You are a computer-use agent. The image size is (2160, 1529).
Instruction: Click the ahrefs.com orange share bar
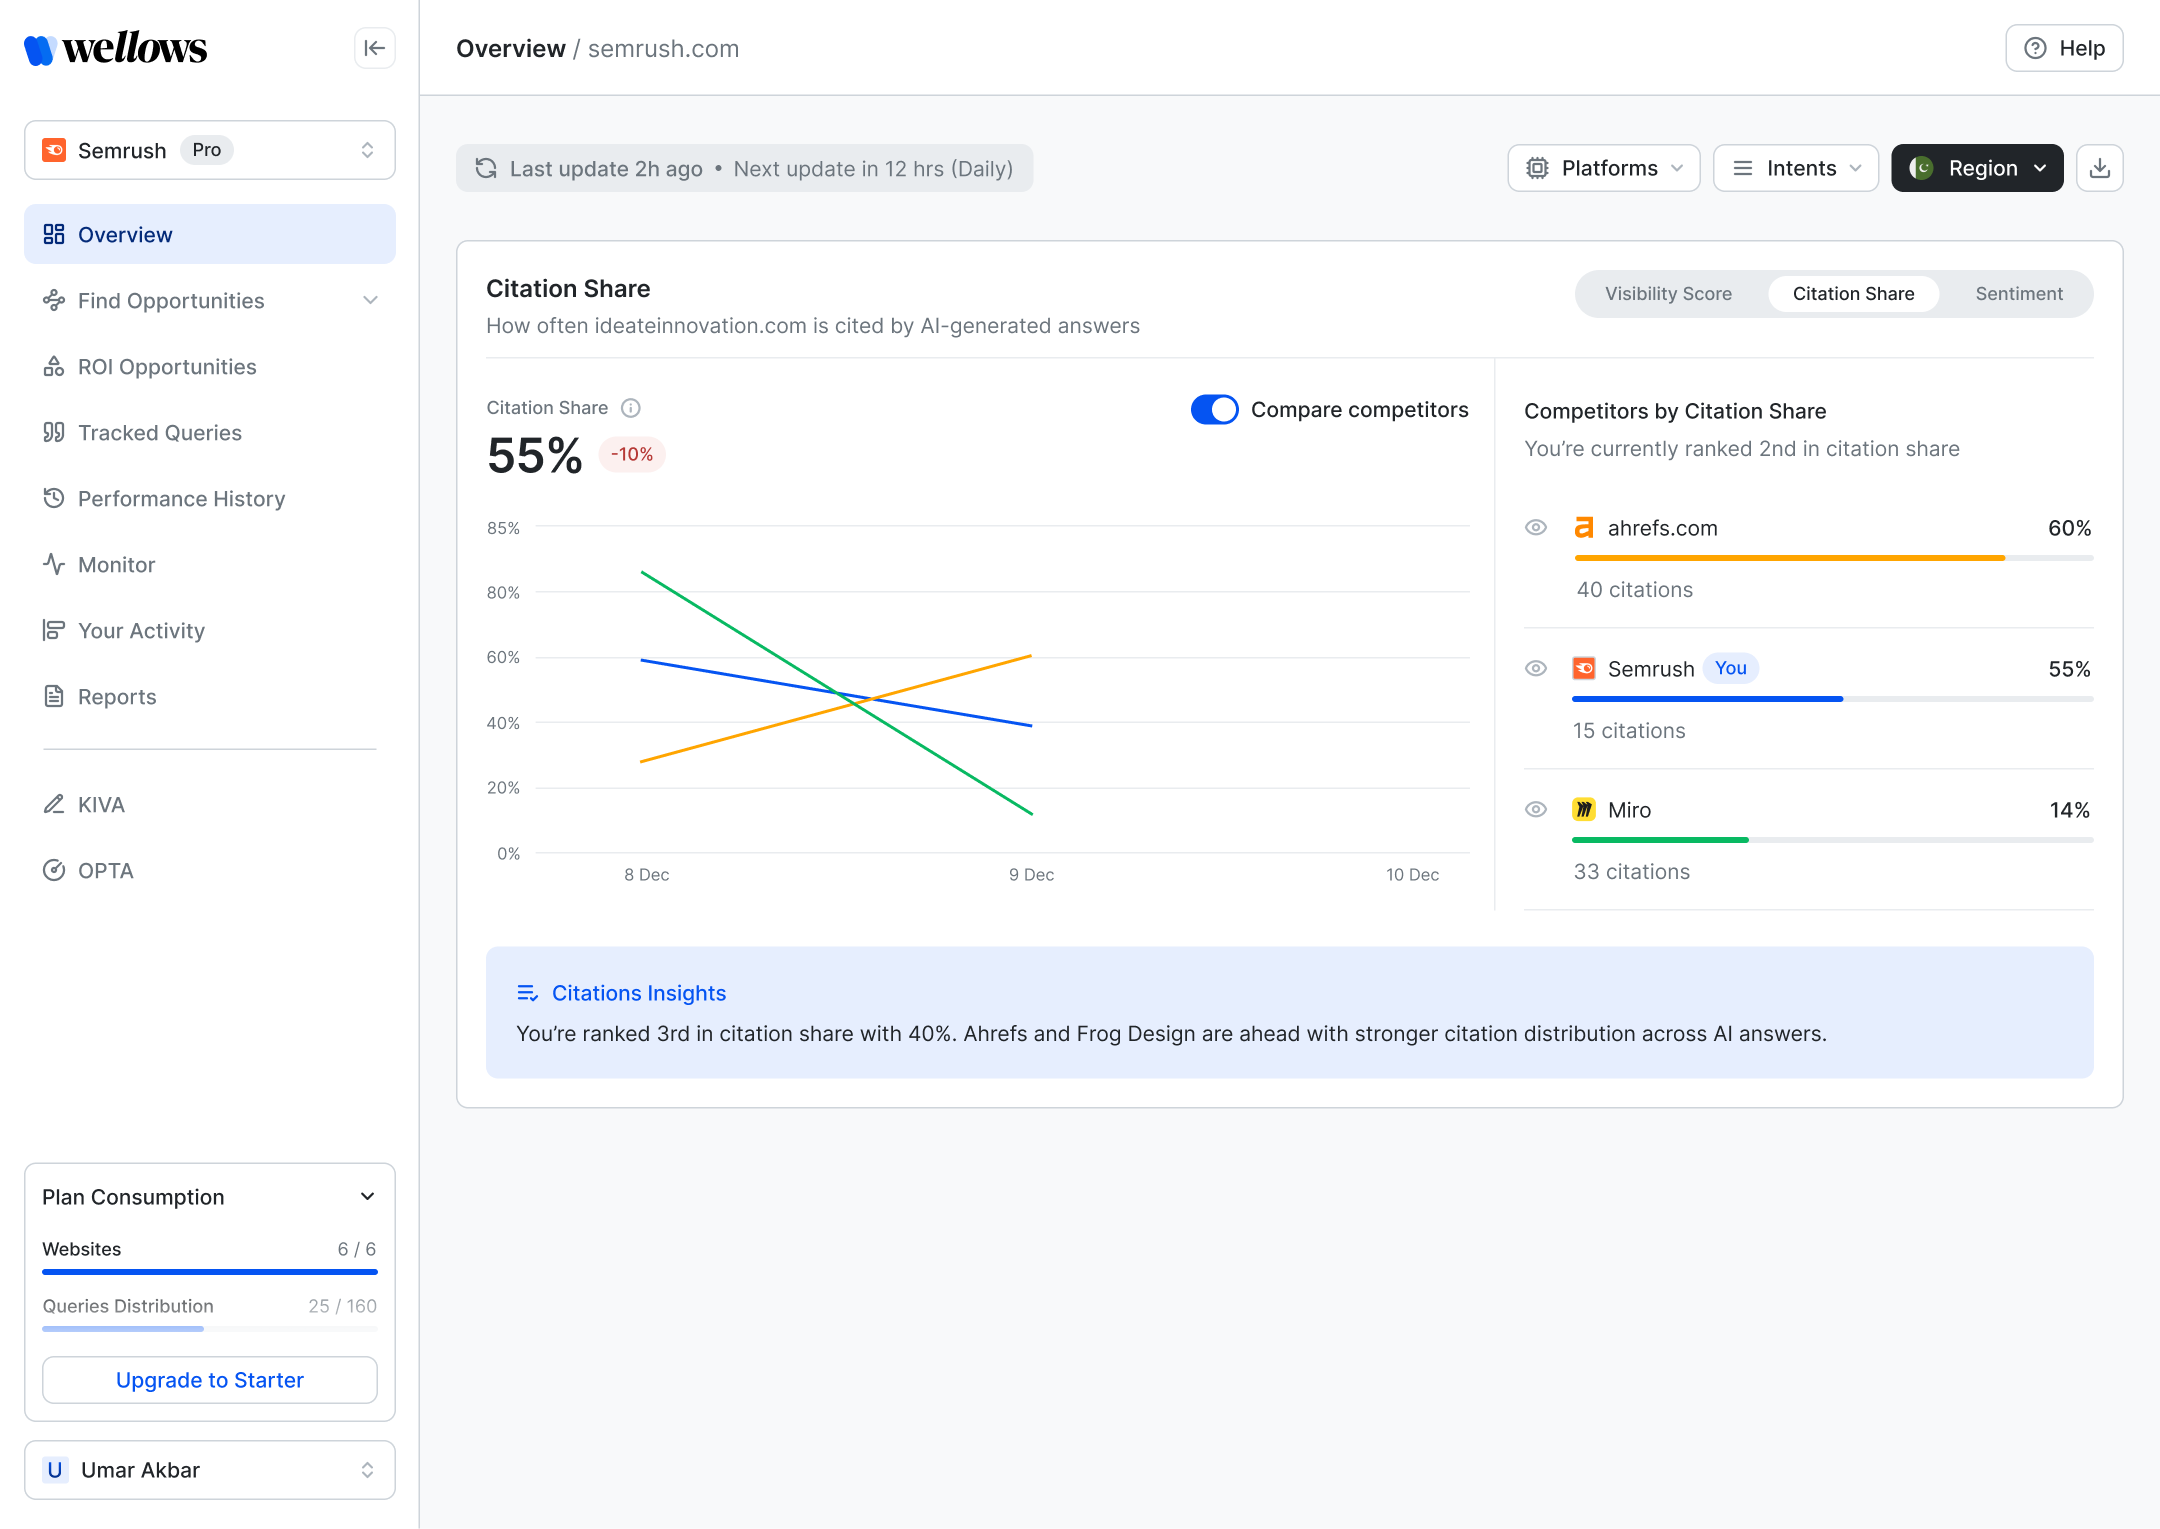click(1790, 558)
